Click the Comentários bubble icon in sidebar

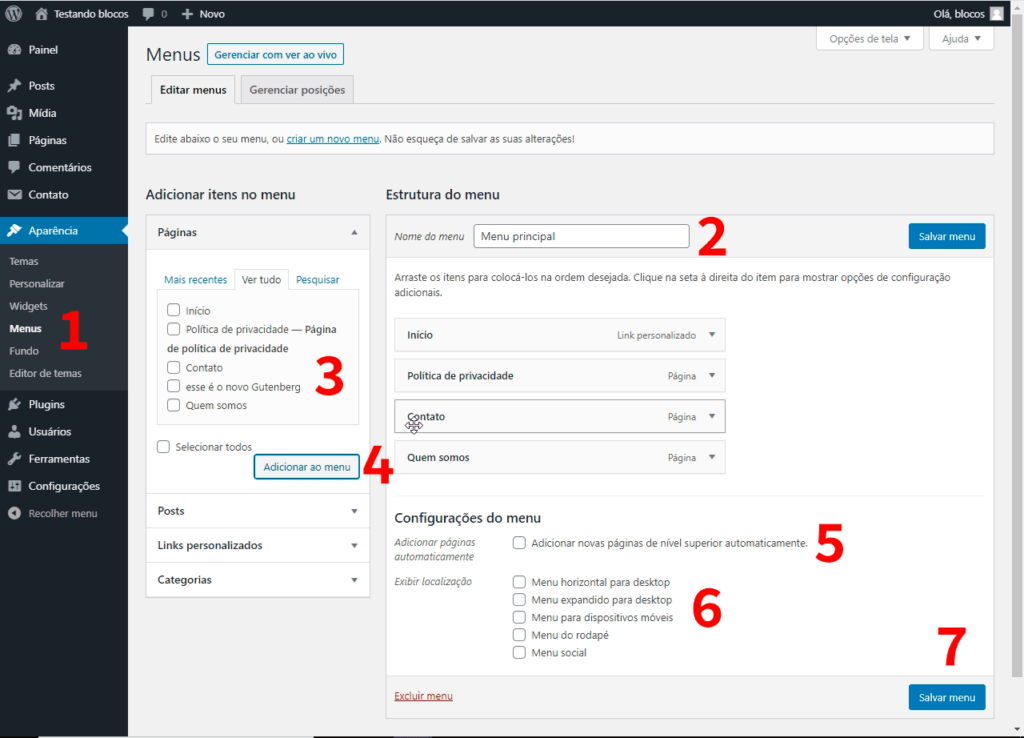point(14,167)
